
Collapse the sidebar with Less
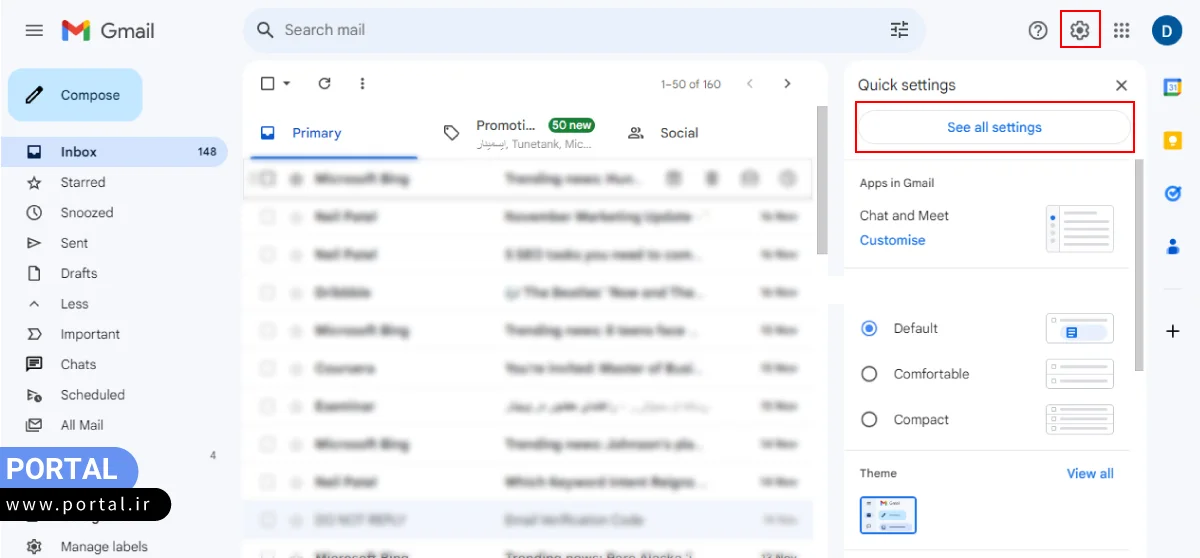click(x=74, y=304)
